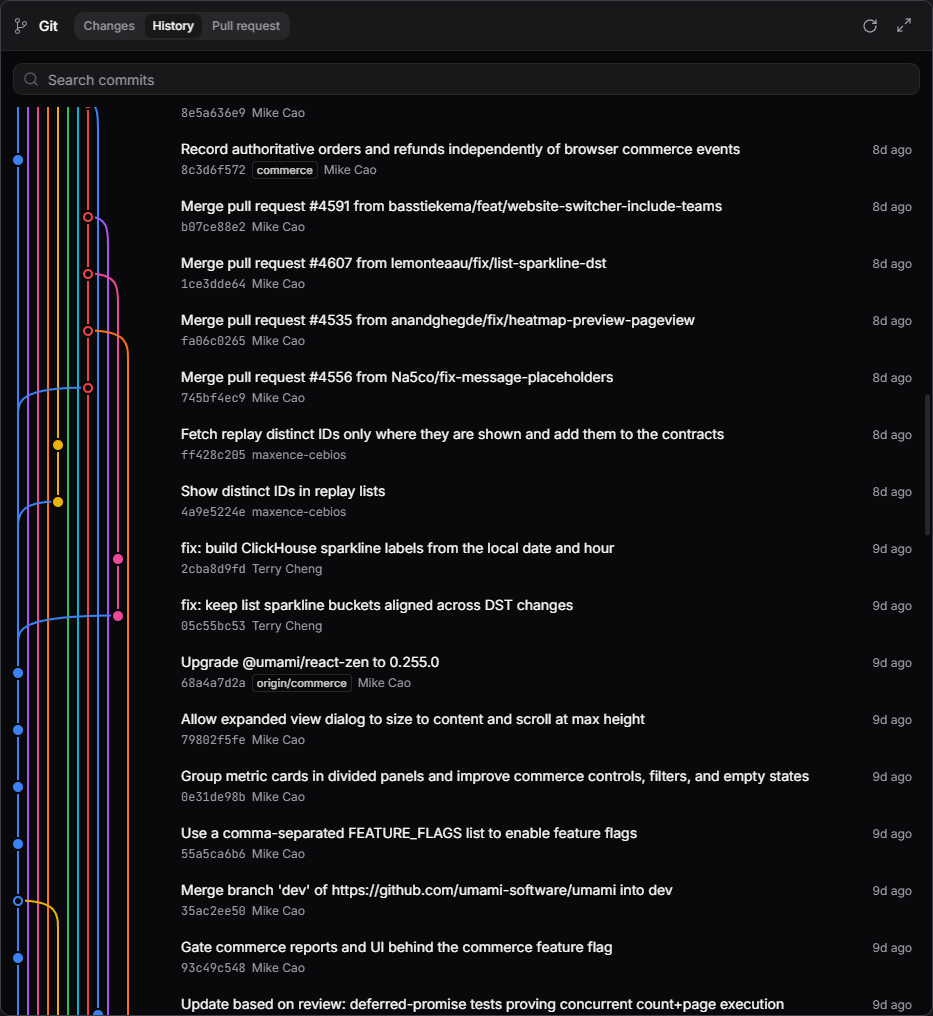Select "Group metric cards in divided panels" commit
This screenshot has height=1016, width=933.
pyautogui.click(x=494, y=776)
